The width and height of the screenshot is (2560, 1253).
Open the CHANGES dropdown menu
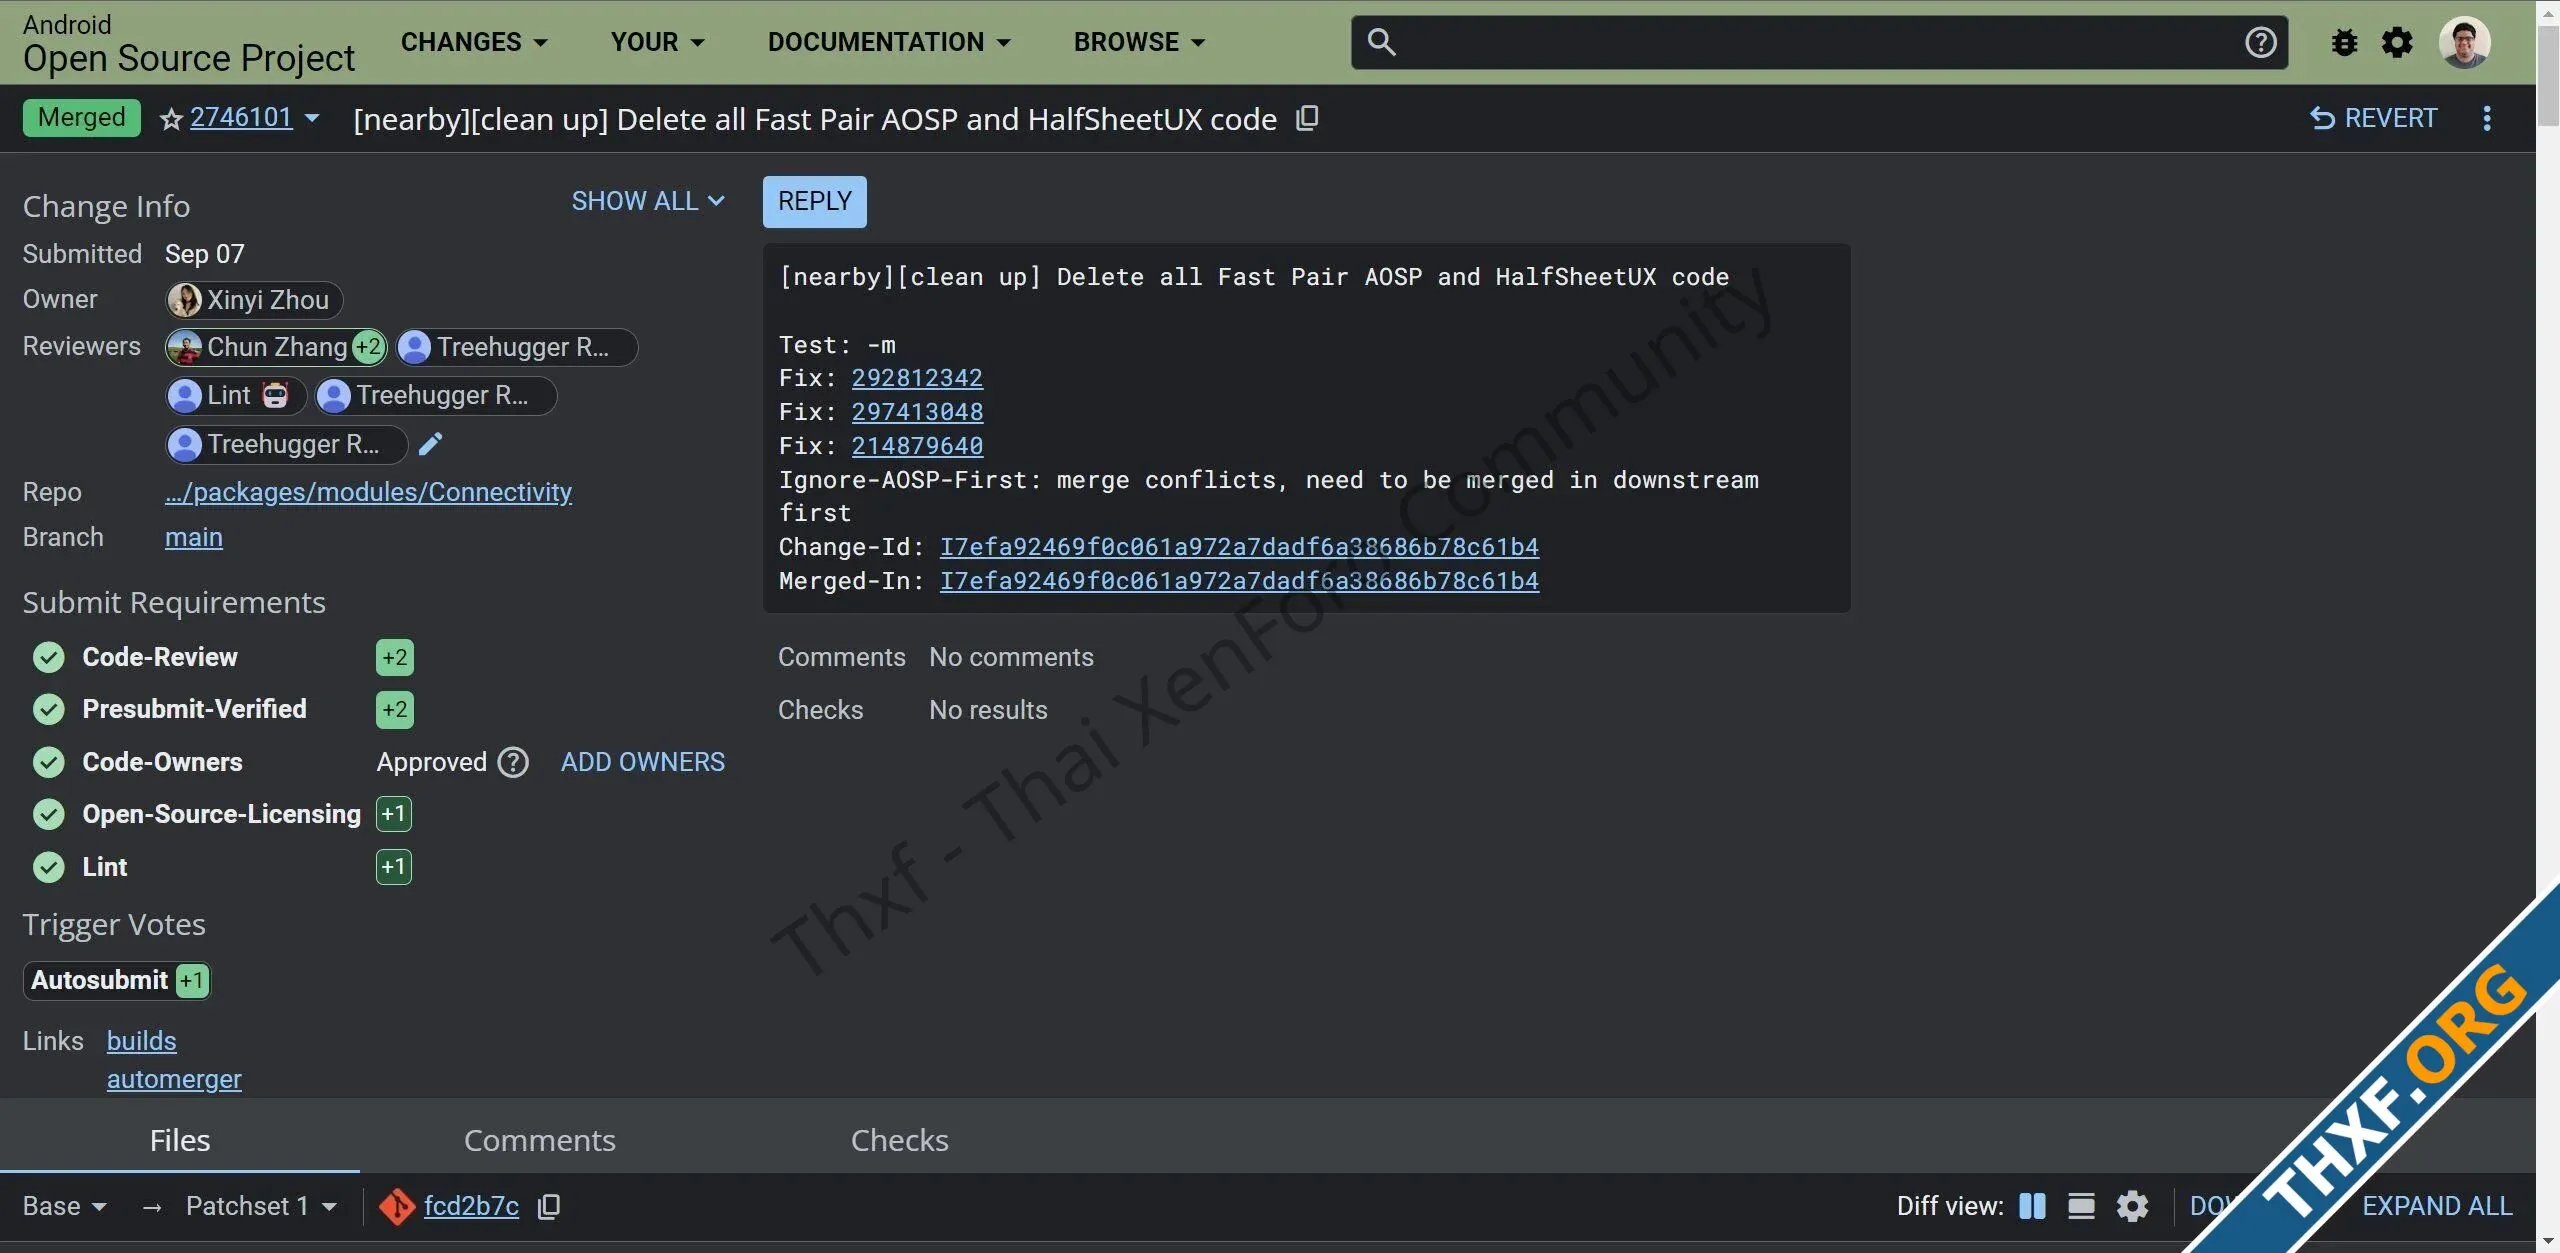point(474,42)
